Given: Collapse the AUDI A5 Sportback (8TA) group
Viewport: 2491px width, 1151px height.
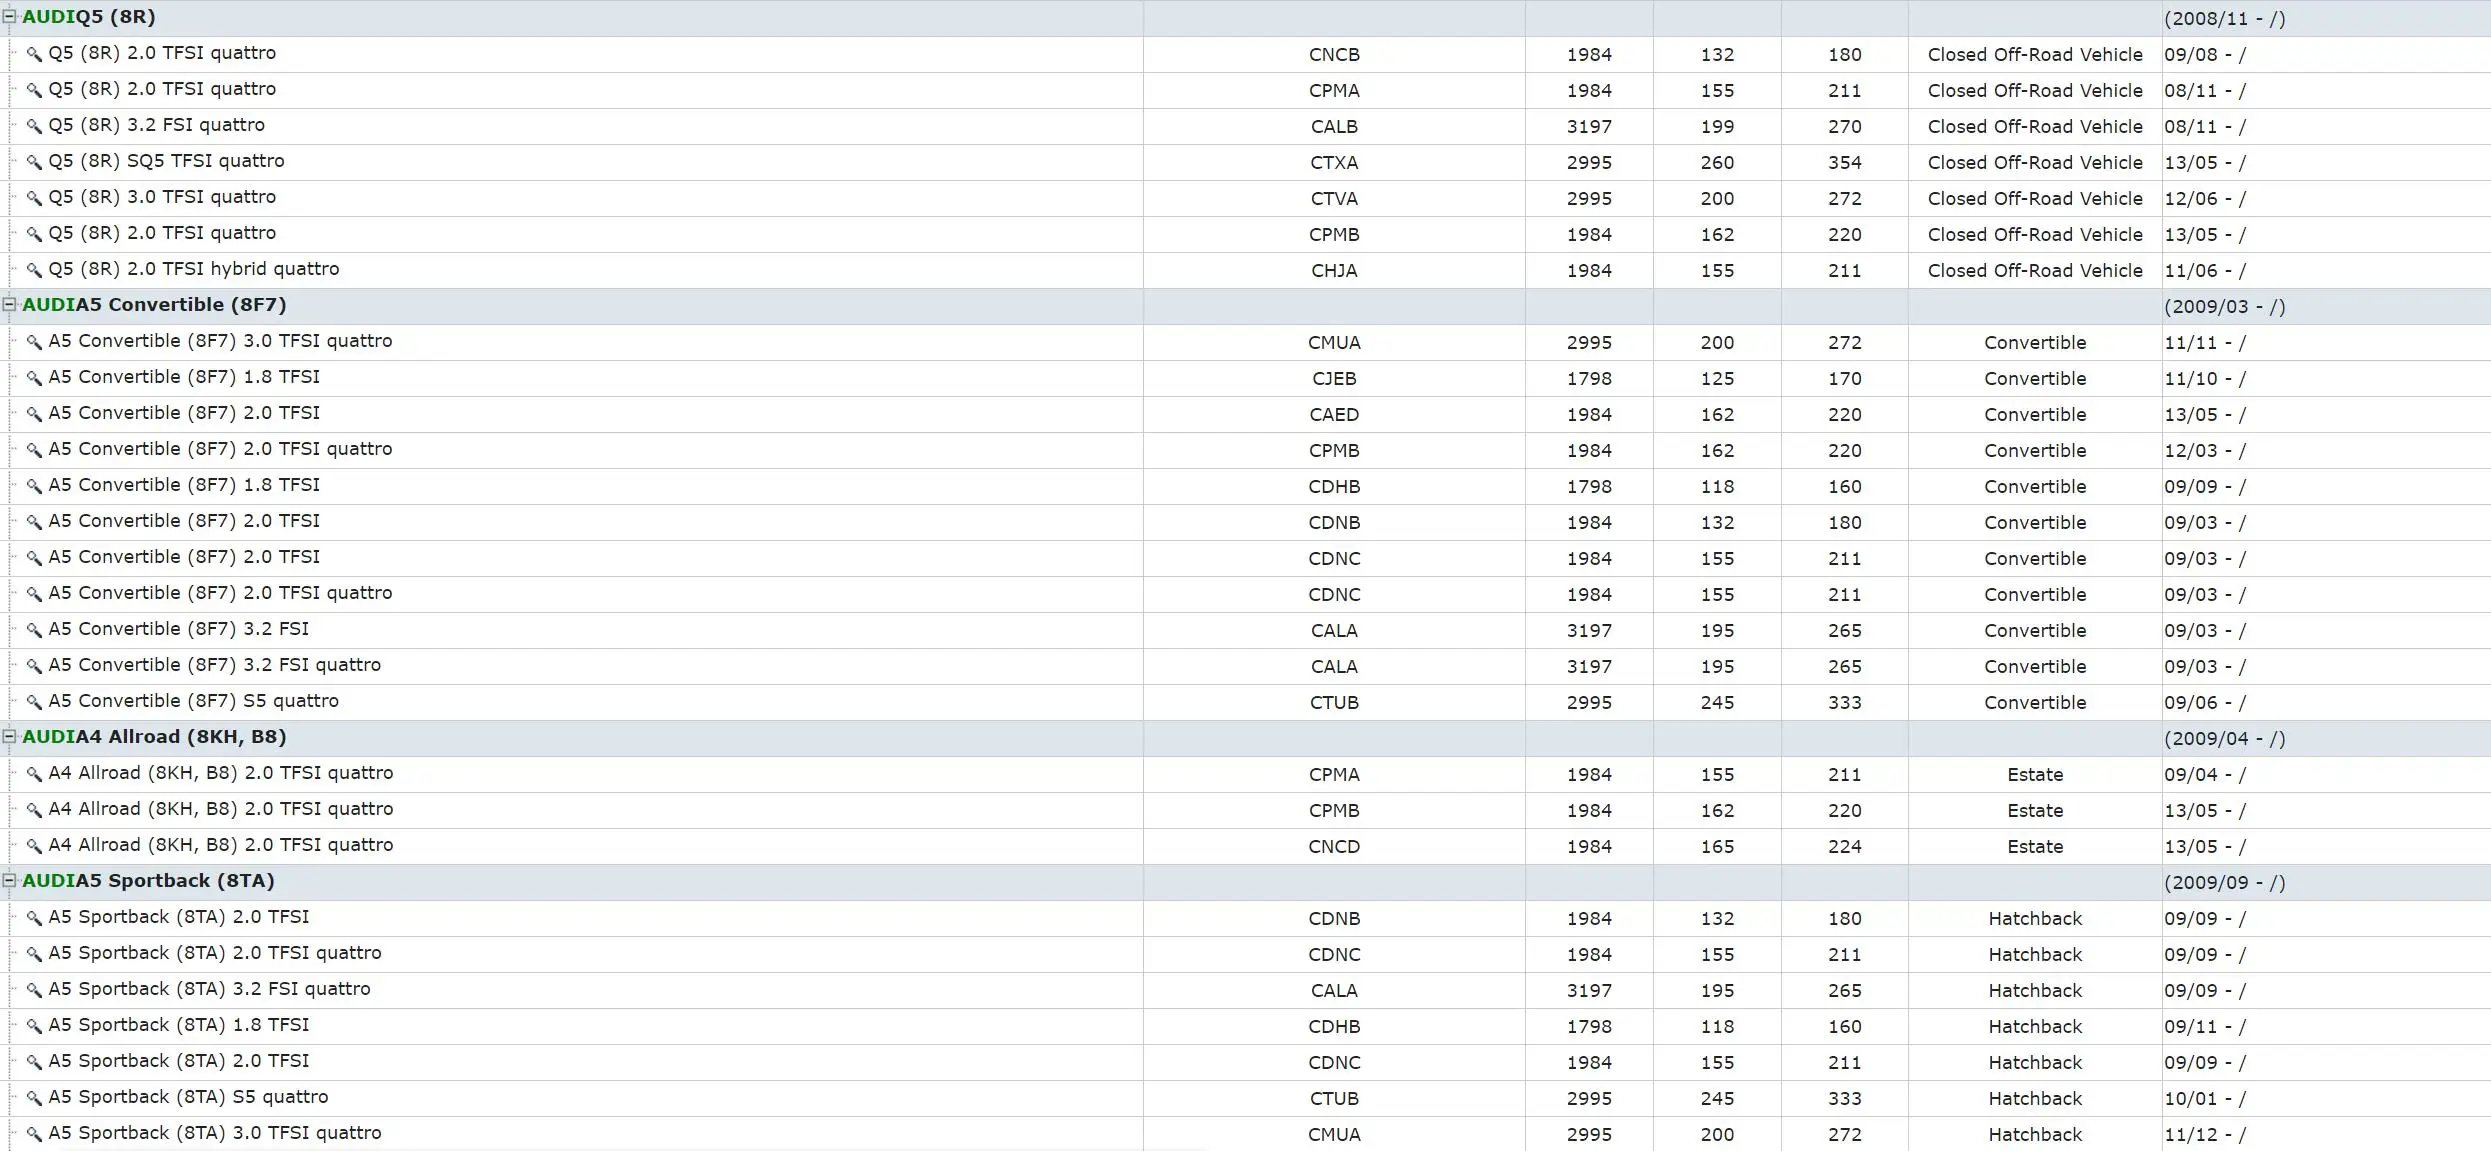Looking at the screenshot, I should point(9,881).
